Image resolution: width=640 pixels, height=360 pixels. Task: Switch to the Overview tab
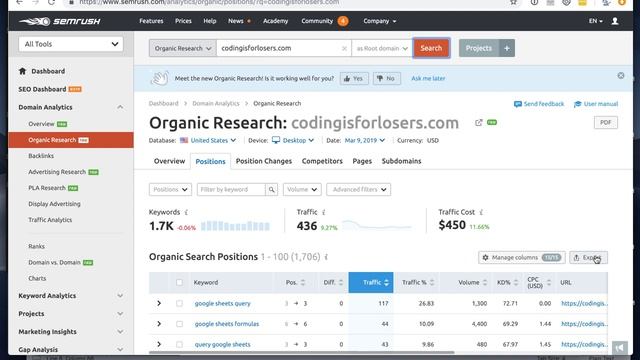click(x=169, y=161)
